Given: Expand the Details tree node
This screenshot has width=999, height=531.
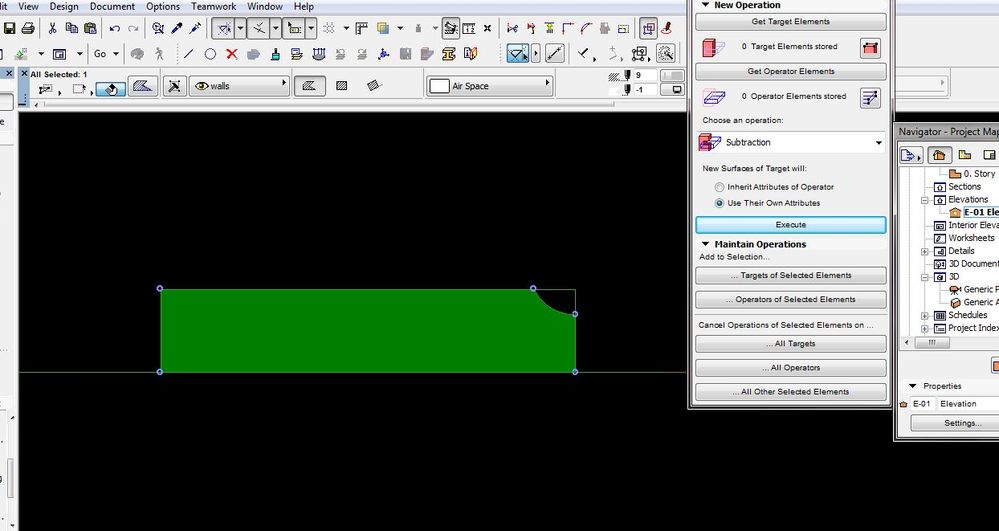Looking at the screenshot, I should pos(924,252).
